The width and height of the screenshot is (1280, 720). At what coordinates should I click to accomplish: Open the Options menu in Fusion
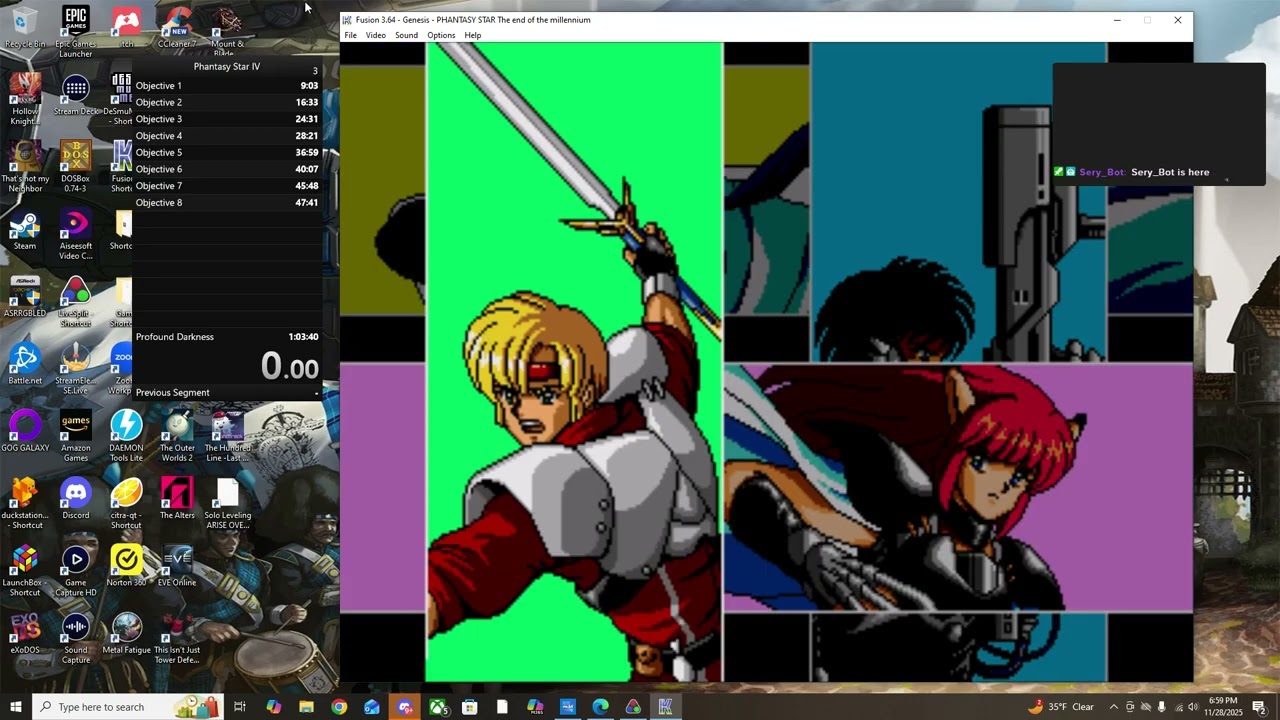(441, 35)
